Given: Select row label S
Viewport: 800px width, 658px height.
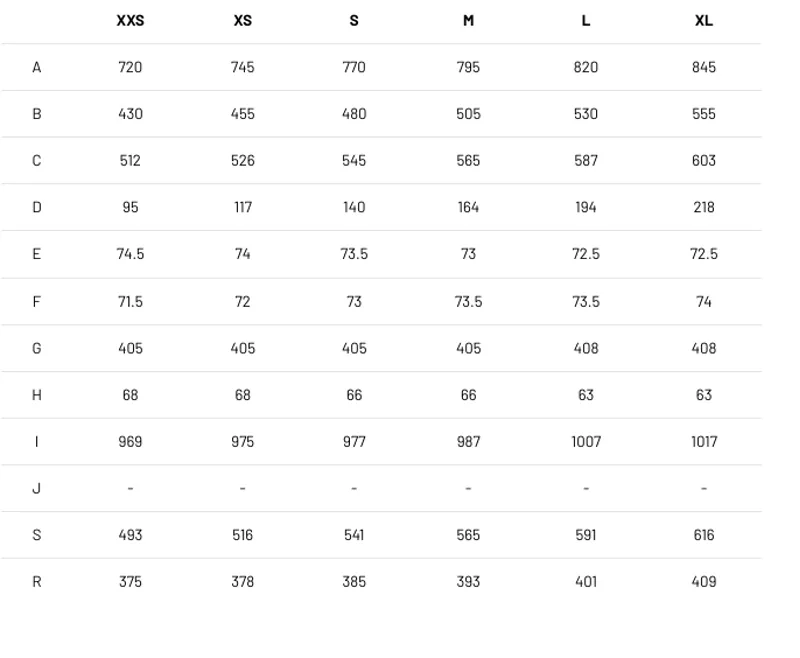Looking at the screenshot, I should (x=36, y=535).
